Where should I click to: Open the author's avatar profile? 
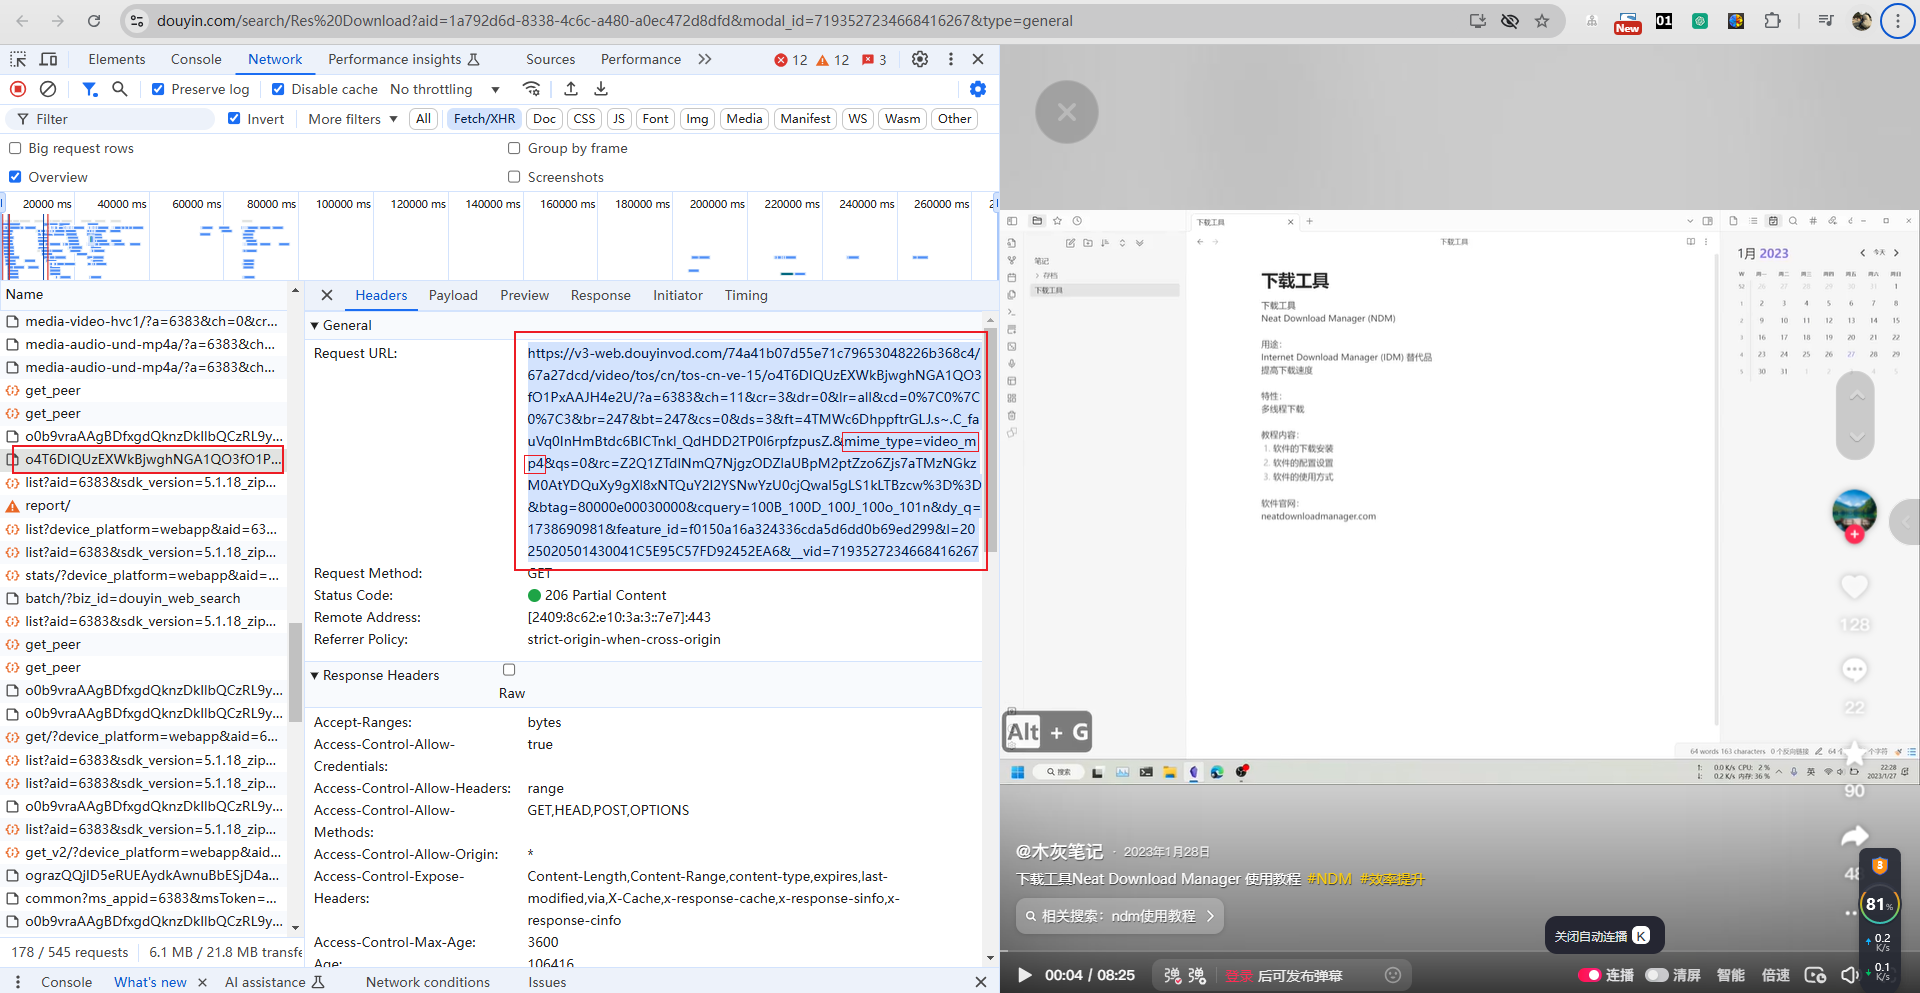pyautogui.click(x=1854, y=511)
